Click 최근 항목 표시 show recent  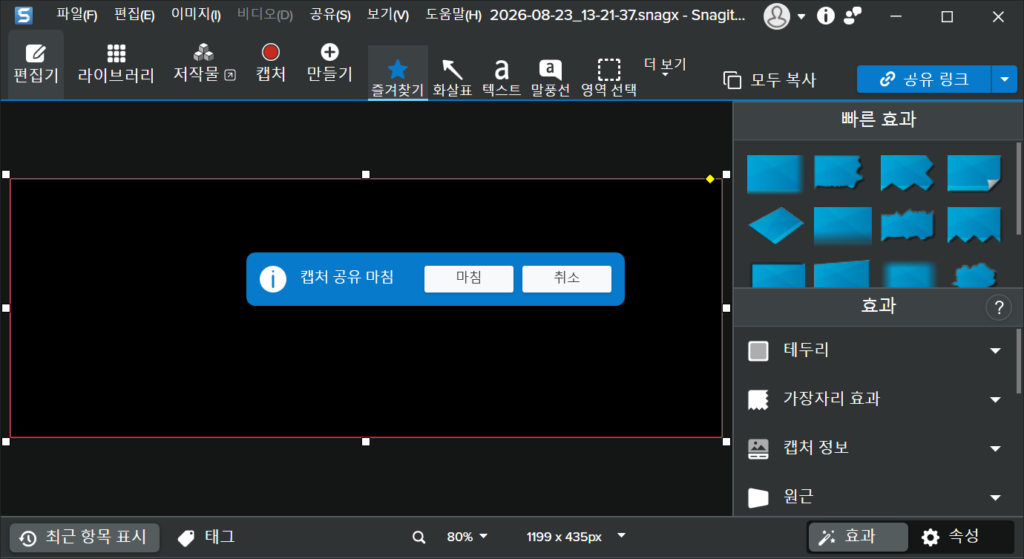click(84, 537)
